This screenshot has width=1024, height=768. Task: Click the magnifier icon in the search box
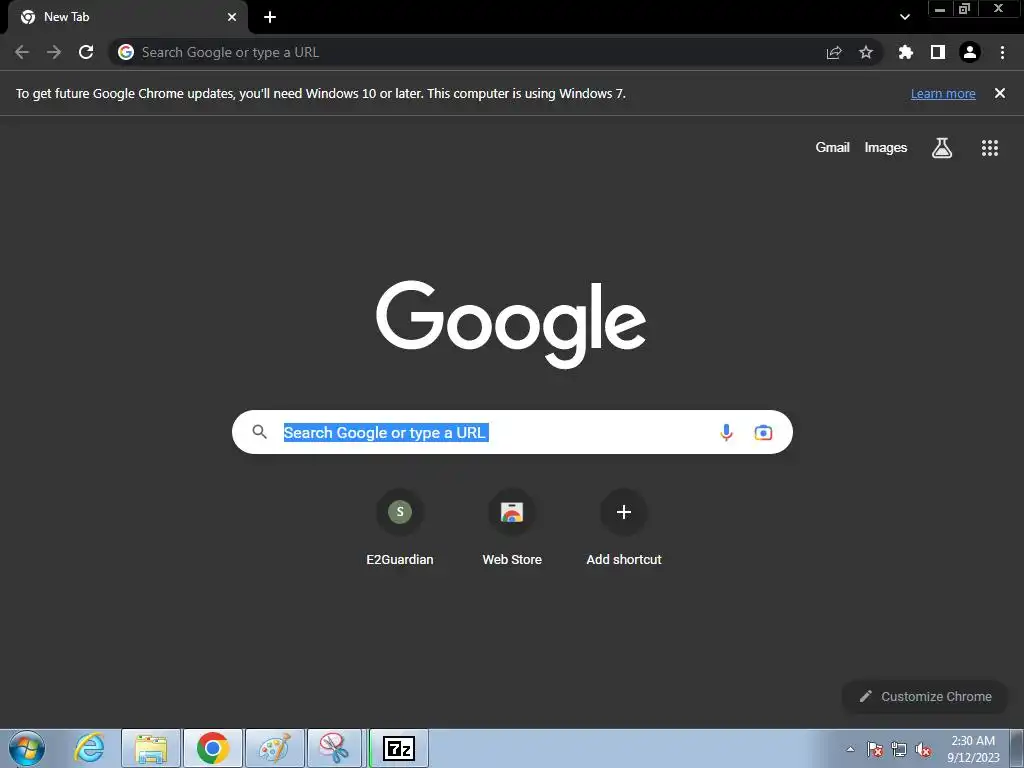(x=260, y=432)
